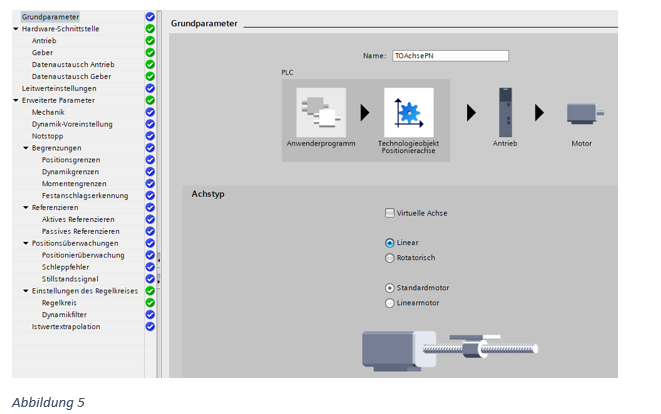Open the Passives Referenzieren entry
The width and height of the screenshot is (661, 414).
click(81, 231)
